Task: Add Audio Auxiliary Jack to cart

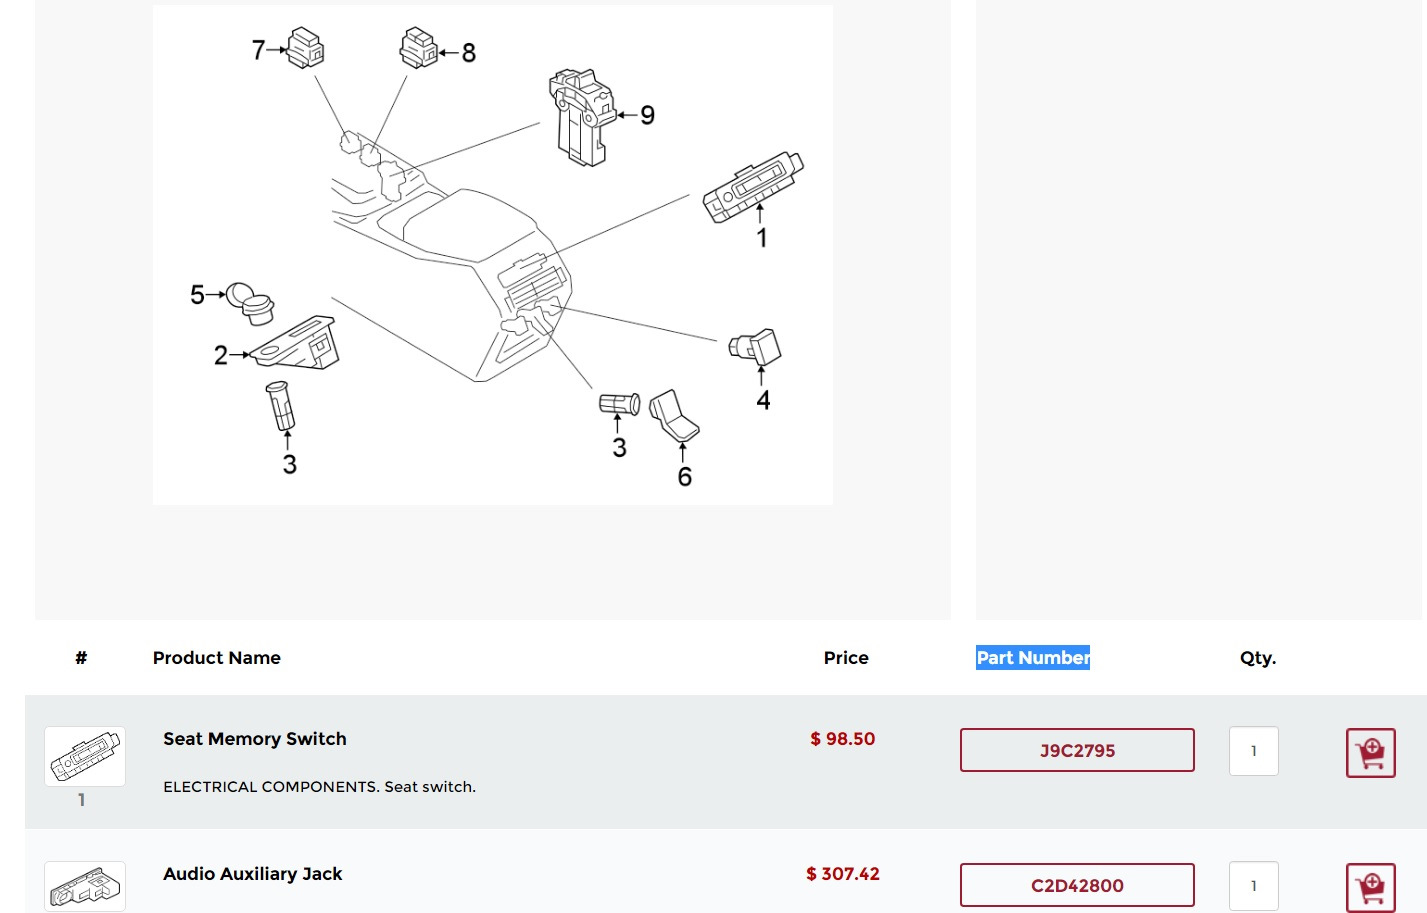Action: tap(1370, 887)
